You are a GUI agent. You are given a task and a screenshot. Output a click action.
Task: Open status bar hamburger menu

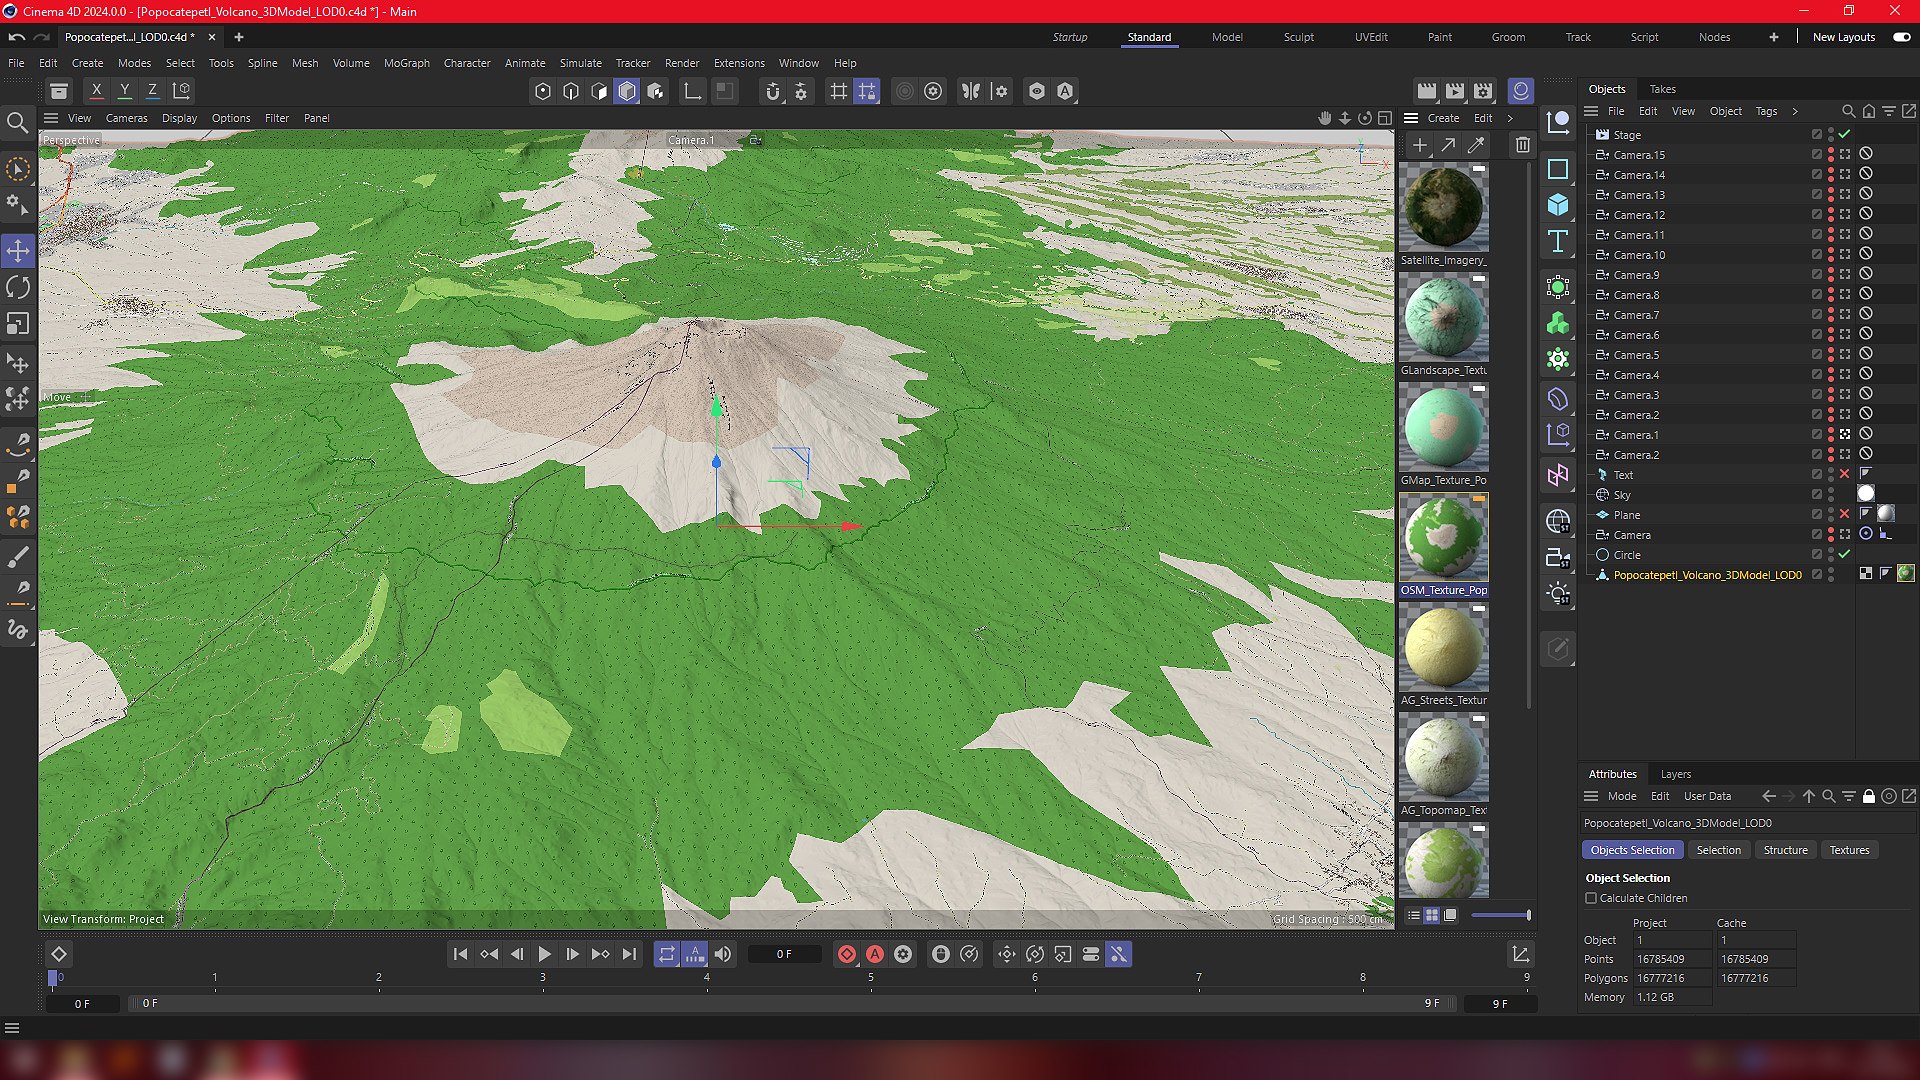12,1028
